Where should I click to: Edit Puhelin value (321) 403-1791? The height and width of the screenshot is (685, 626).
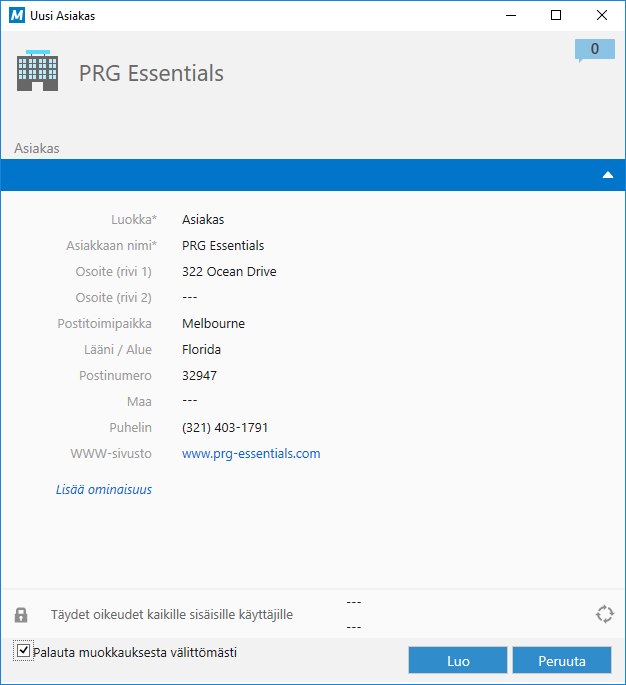225,427
